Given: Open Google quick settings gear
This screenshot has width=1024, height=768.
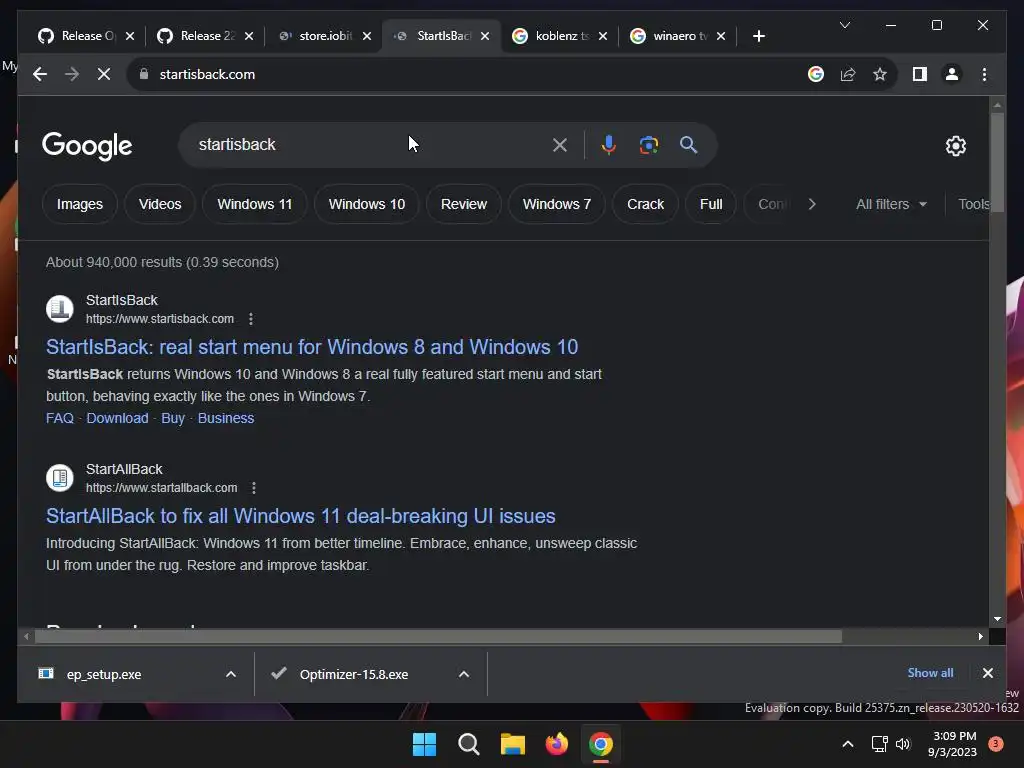Looking at the screenshot, I should pyautogui.click(x=955, y=146).
